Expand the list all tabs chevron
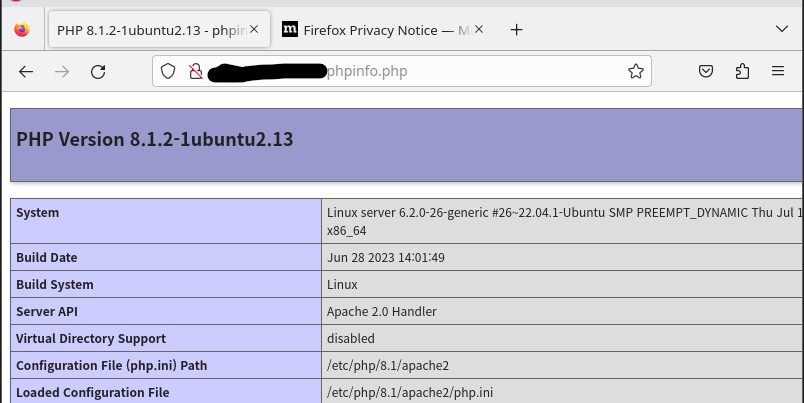Image resolution: width=804 pixels, height=403 pixels. 782,30
